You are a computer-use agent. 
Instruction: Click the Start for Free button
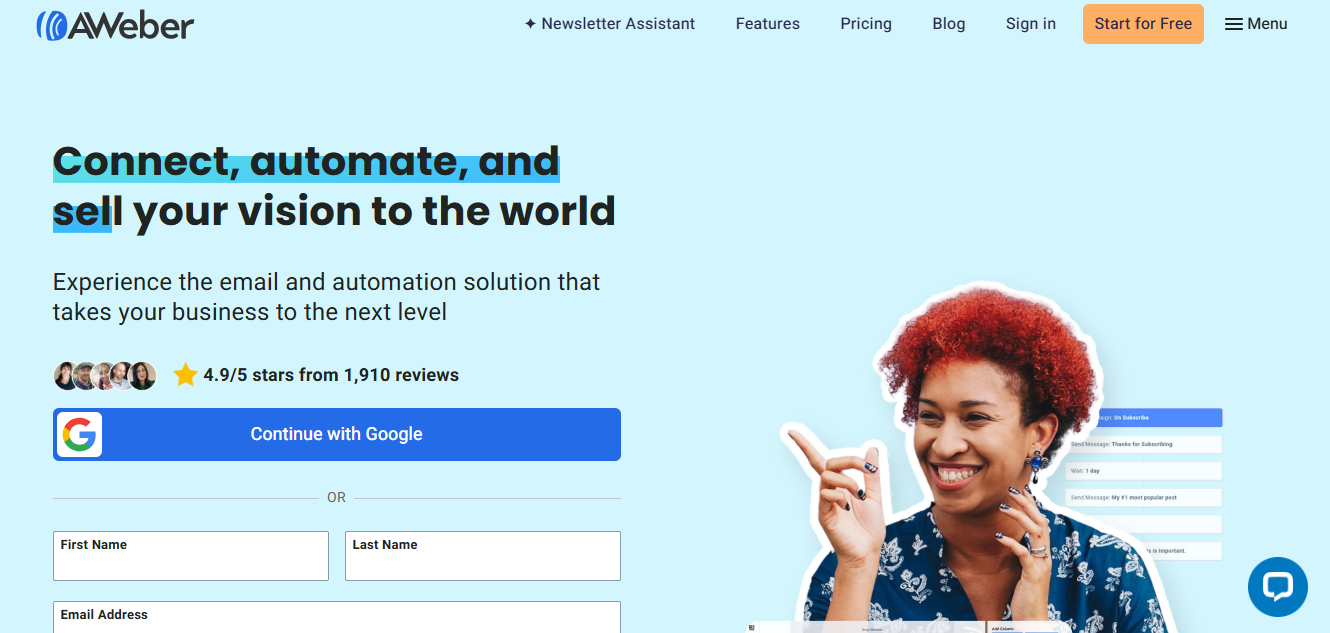(1143, 24)
